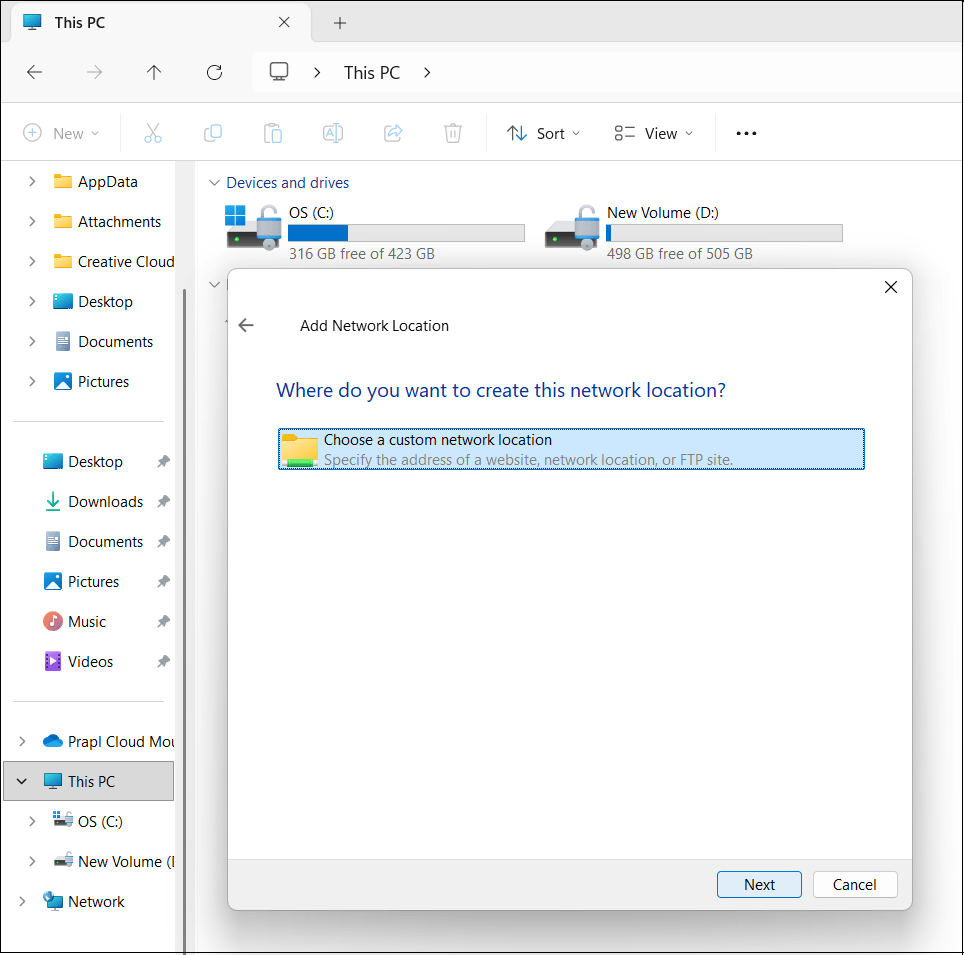Click the pin icon next to Videos

(163, 661)
